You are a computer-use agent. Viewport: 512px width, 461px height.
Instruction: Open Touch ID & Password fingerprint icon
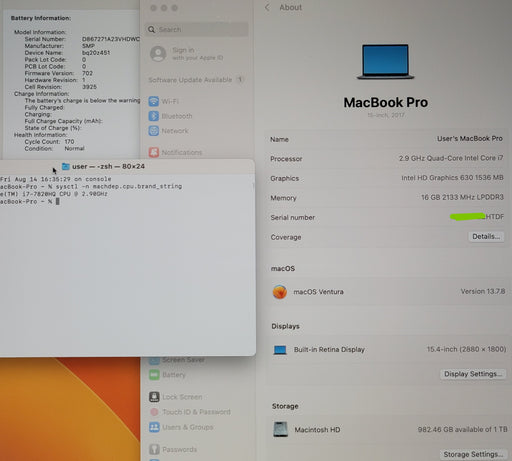coord(154,412)
